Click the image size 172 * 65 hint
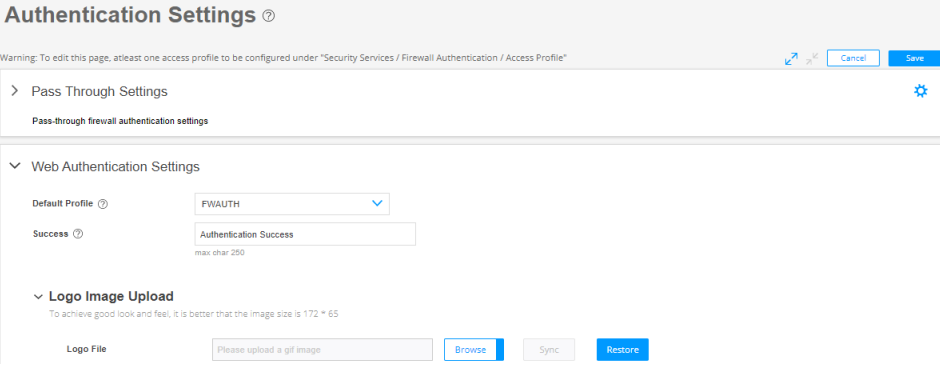The width and height of the screenshot is (940, 366). [194, 314]
